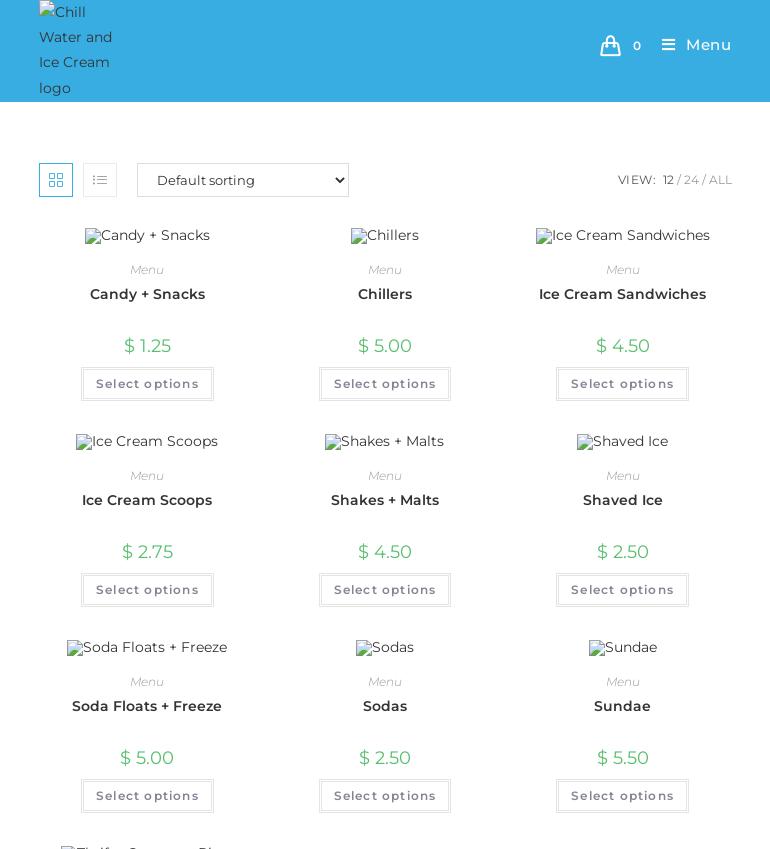
Task: Open the Candy + Snacks product image
Action: (147, 236)
